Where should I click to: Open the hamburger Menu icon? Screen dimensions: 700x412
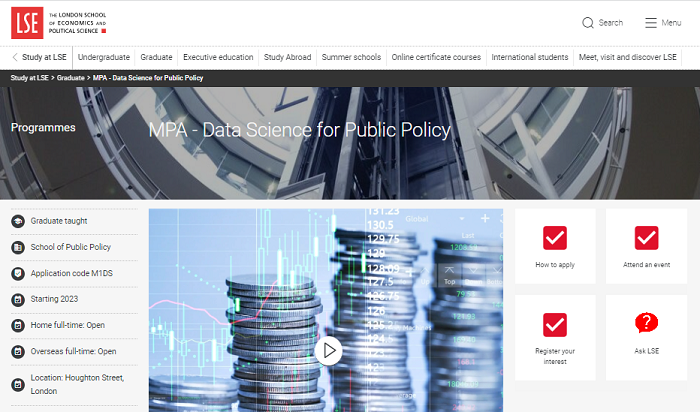tap(650, 23)
